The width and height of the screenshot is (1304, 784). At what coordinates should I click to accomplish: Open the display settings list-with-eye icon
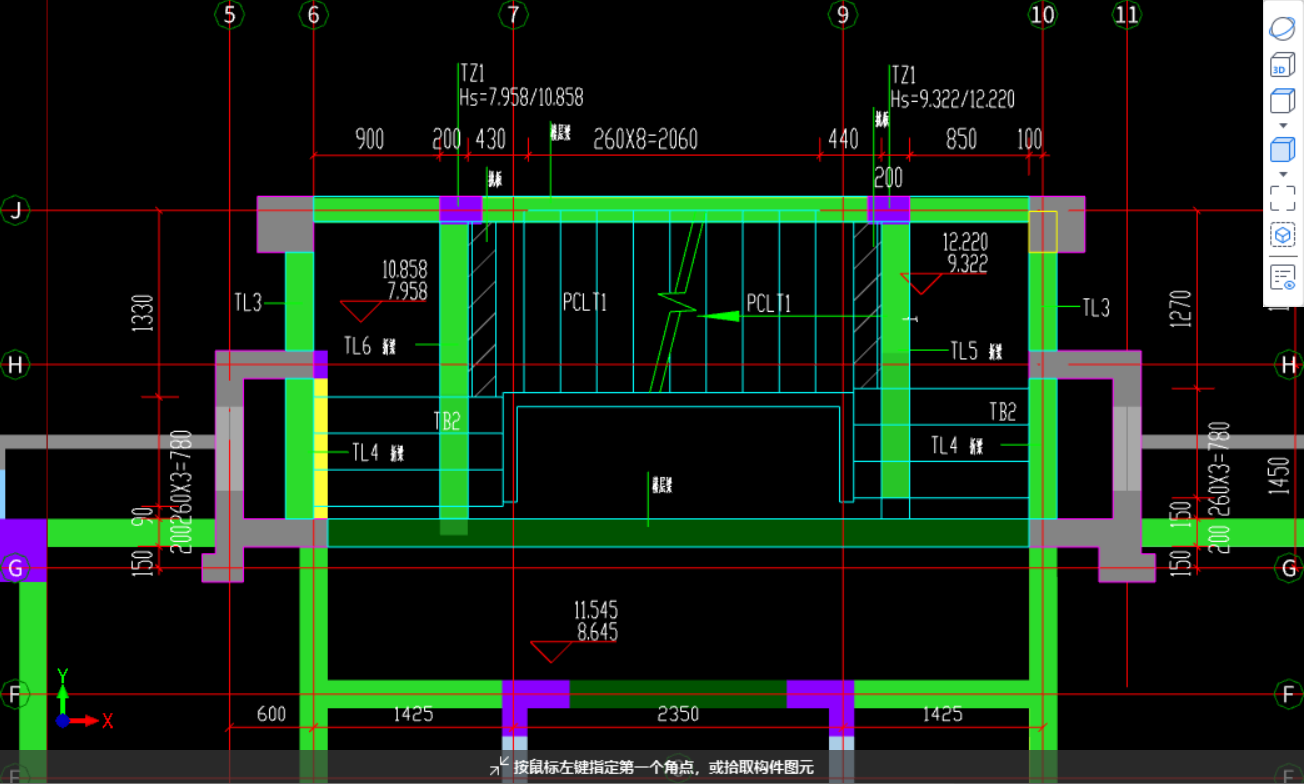pyautogui.click(x=1282, y=278)
